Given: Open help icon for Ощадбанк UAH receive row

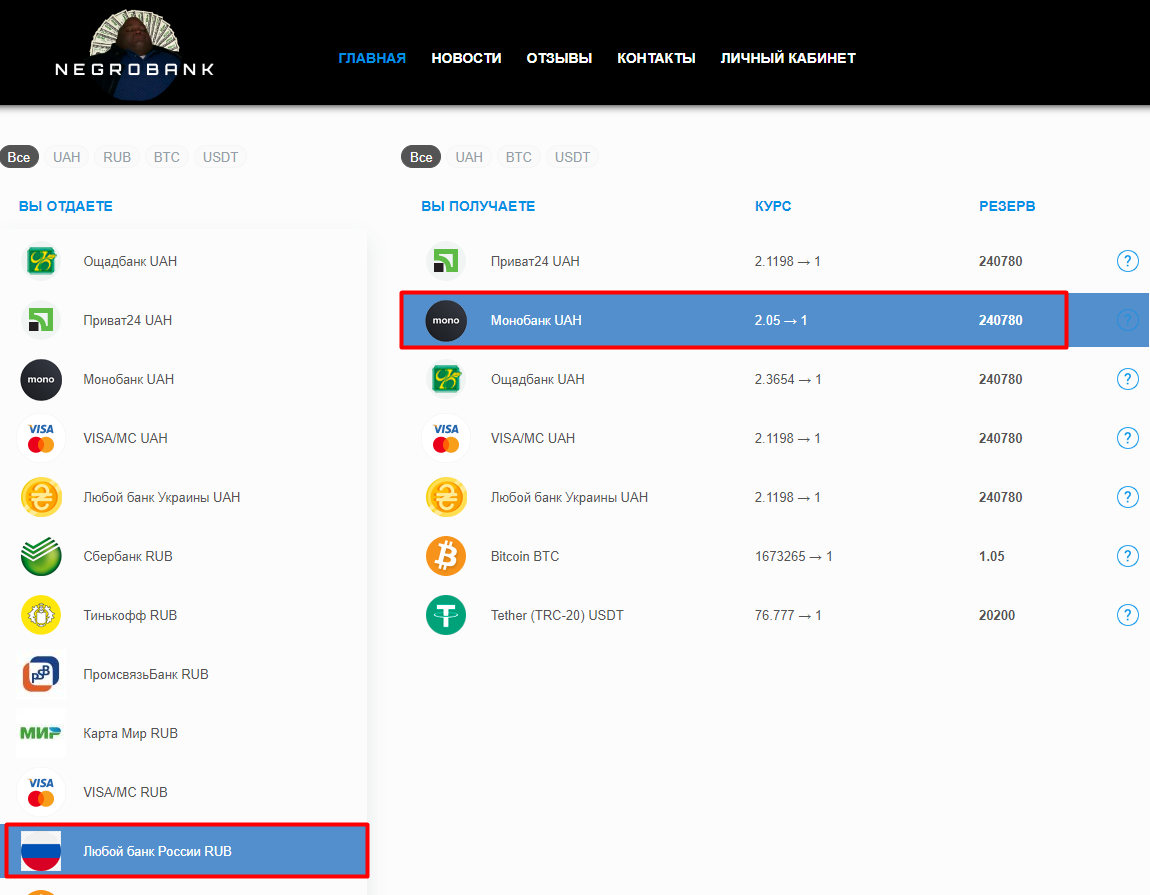Looking at the screenshot, I should pyautogui.click(x=1127, y=379).
